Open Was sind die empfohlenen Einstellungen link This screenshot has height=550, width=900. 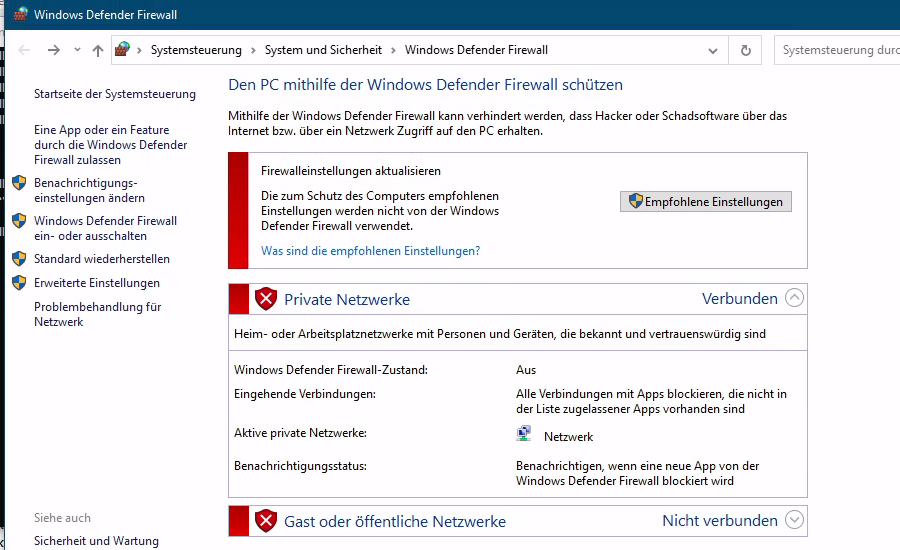coord(371,251)
